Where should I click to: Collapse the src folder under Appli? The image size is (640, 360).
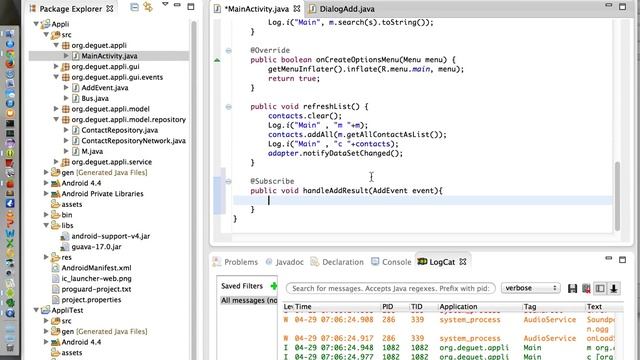pos(46,35)
